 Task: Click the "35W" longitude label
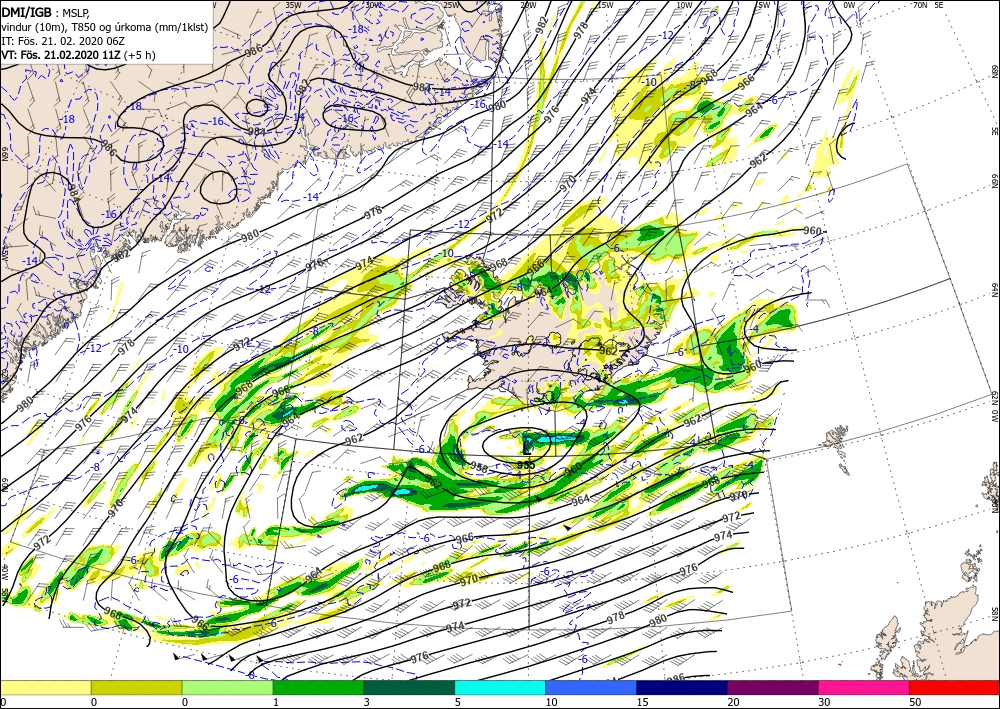click(x=293, y=5)
